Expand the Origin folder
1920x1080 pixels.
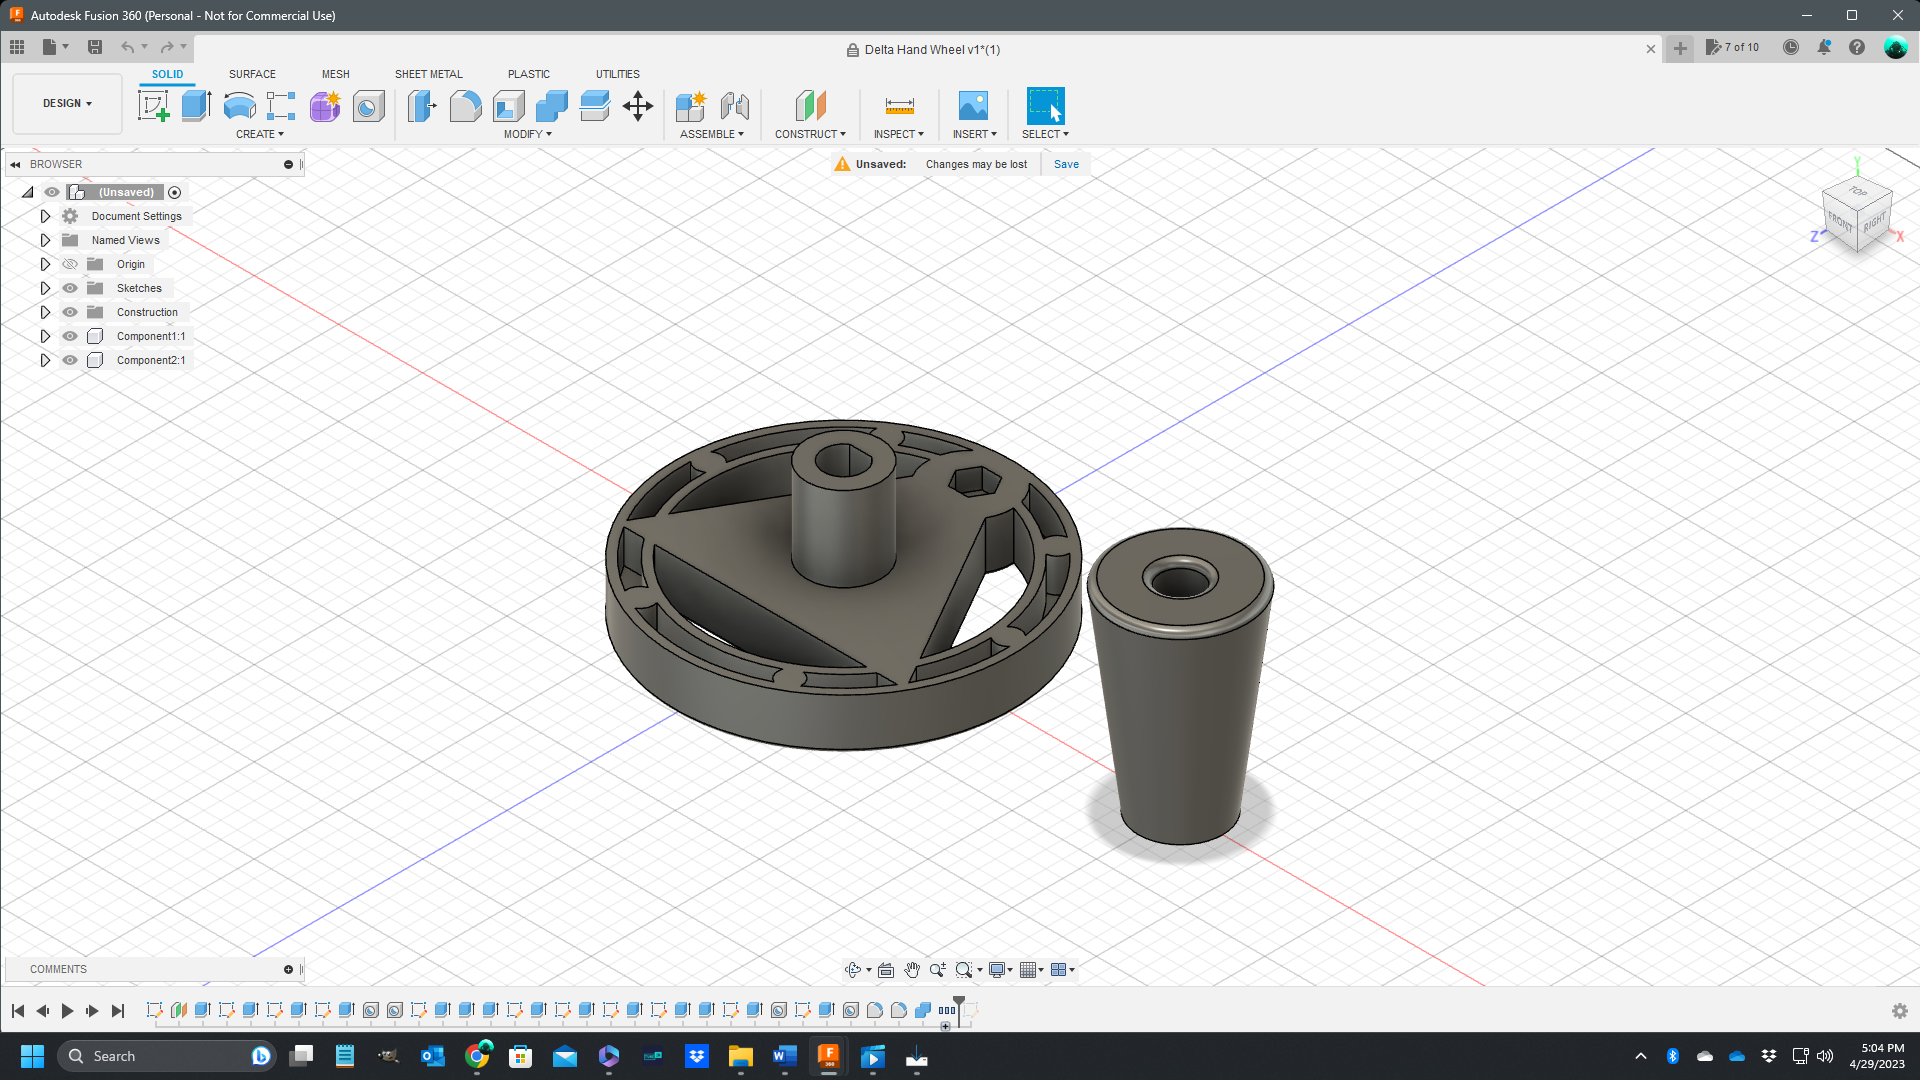pyautogui.click(x=45, y=264)
